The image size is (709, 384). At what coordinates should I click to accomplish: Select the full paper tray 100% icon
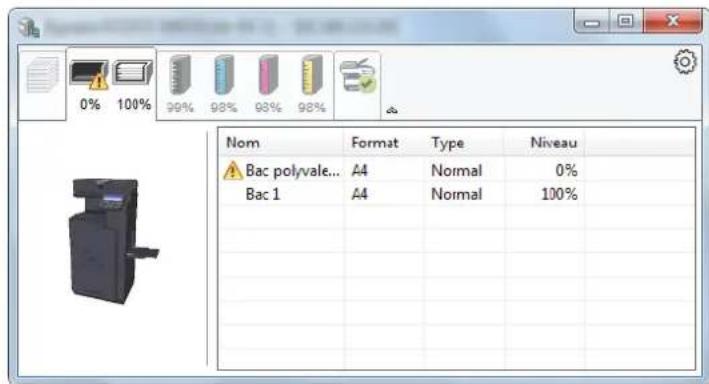pos(132,72)
